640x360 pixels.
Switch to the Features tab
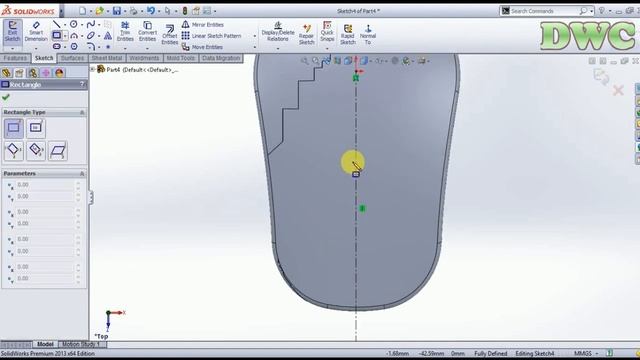point(15,58)
